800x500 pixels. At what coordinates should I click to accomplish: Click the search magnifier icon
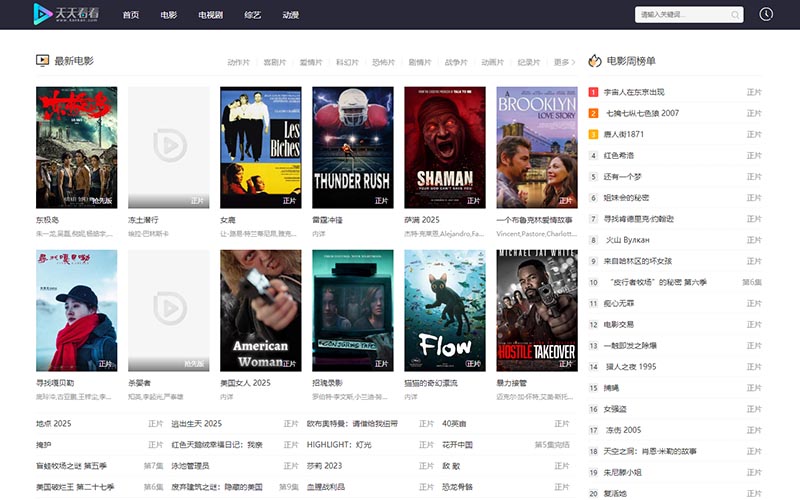[735, 15]
